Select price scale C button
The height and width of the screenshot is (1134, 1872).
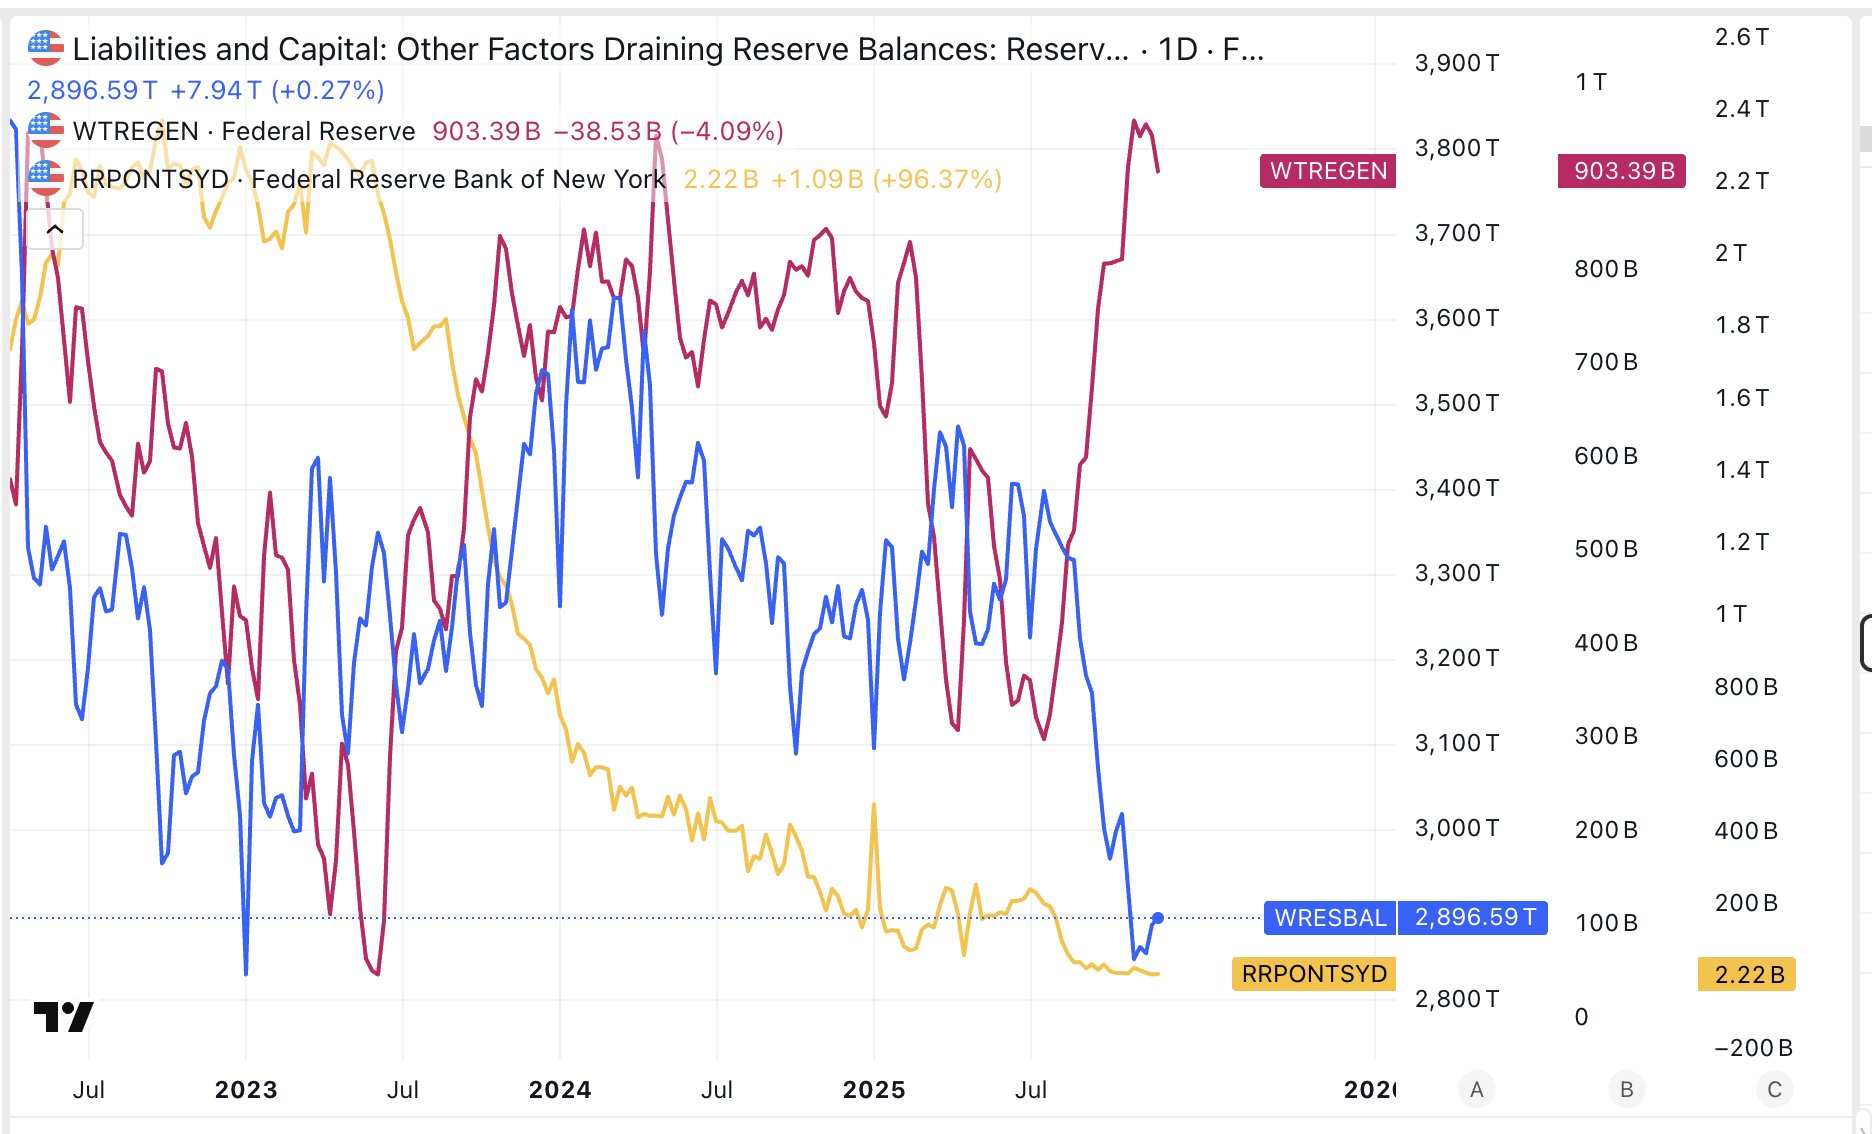tap(1775, 1089)
